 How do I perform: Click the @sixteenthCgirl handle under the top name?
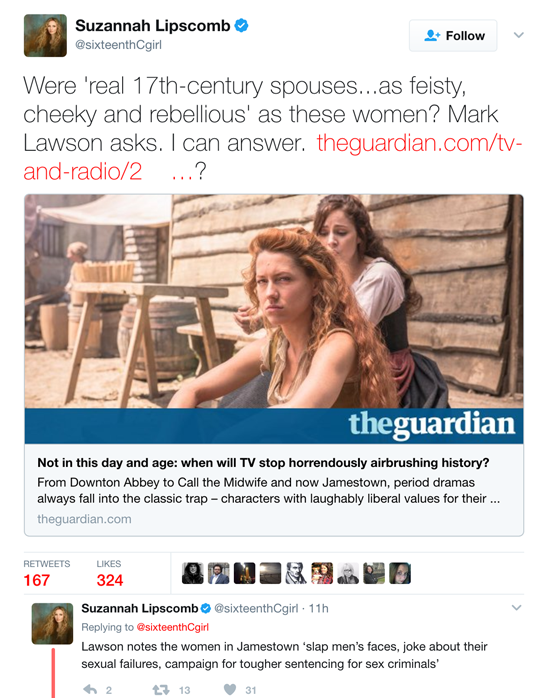(x=118, y=45)
